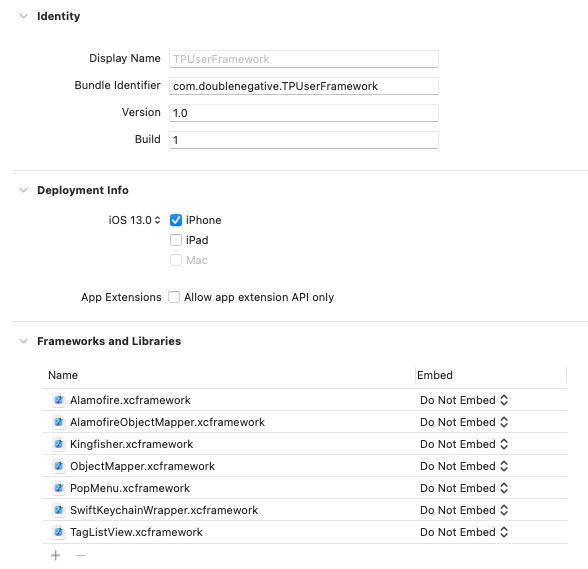588x569 pixels.
Task: Click the Embed column header
Action: tap(435, 375)
